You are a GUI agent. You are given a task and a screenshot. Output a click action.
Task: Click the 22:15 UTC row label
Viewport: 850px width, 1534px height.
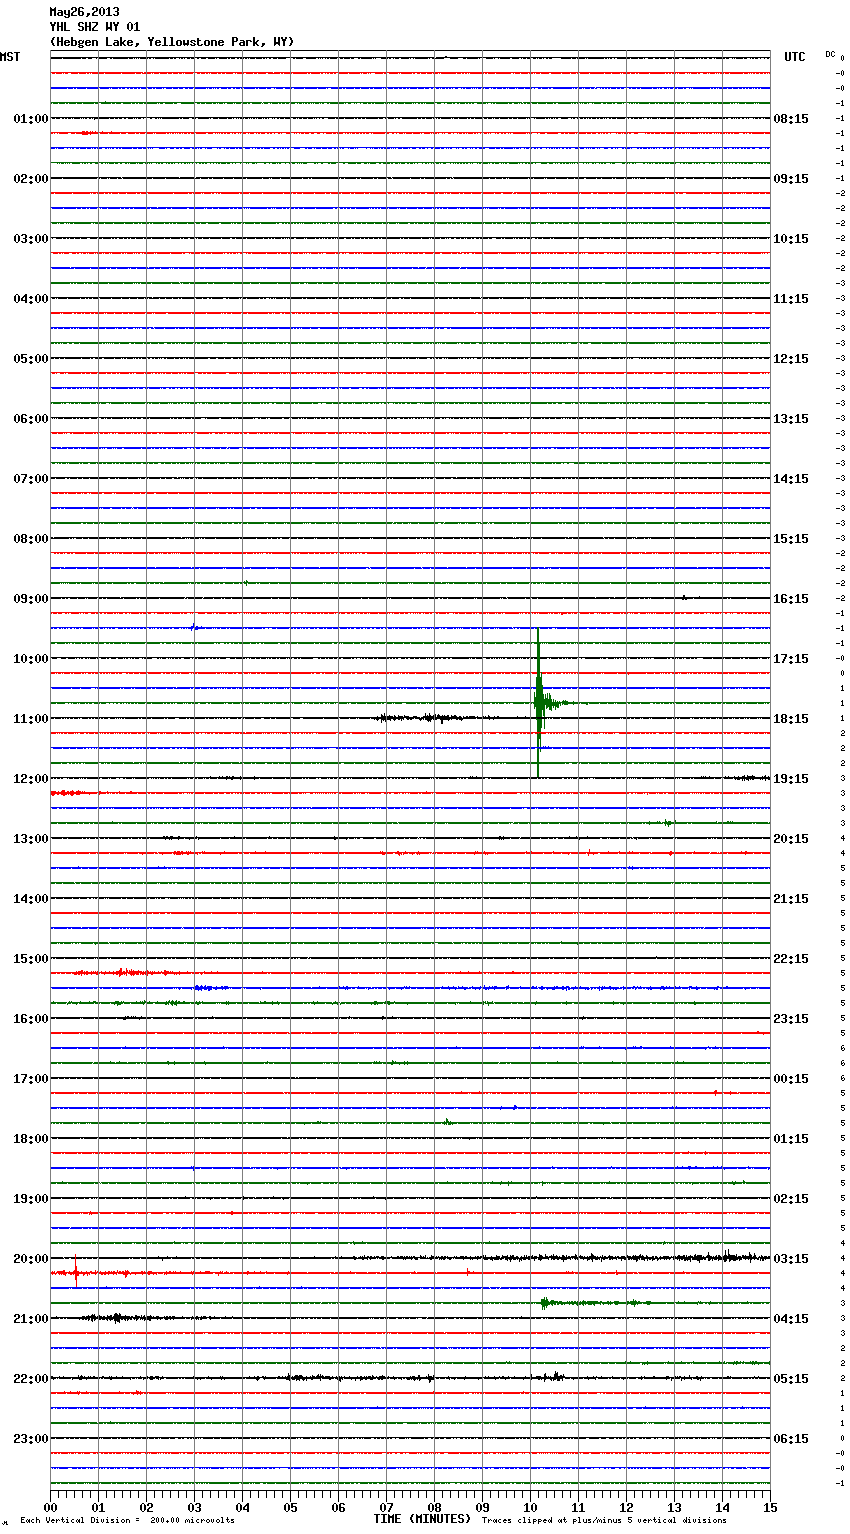pos(791,959)
